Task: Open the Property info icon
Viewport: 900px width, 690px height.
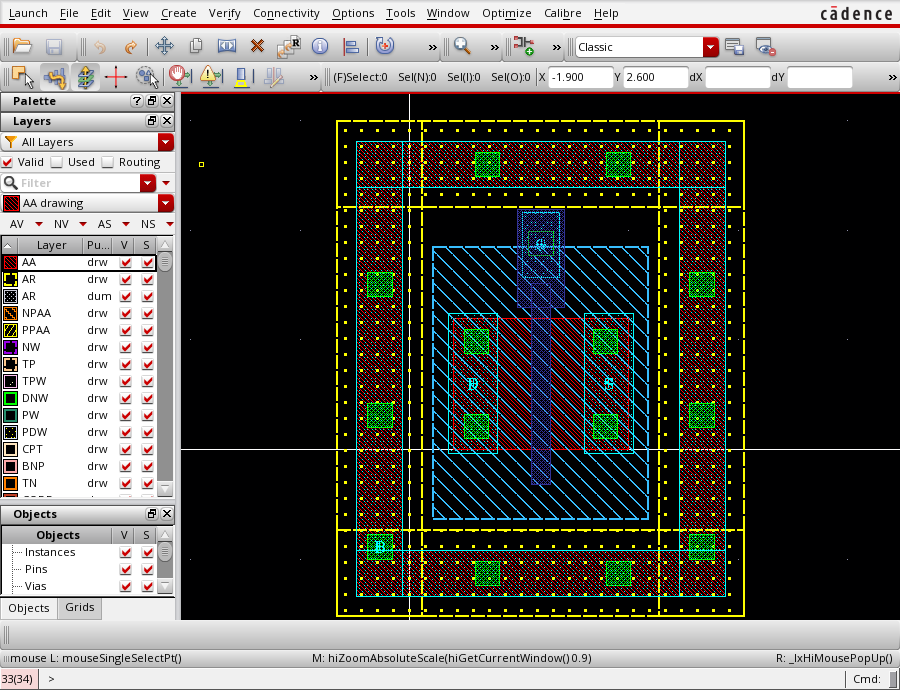Action: coord(320,46)
